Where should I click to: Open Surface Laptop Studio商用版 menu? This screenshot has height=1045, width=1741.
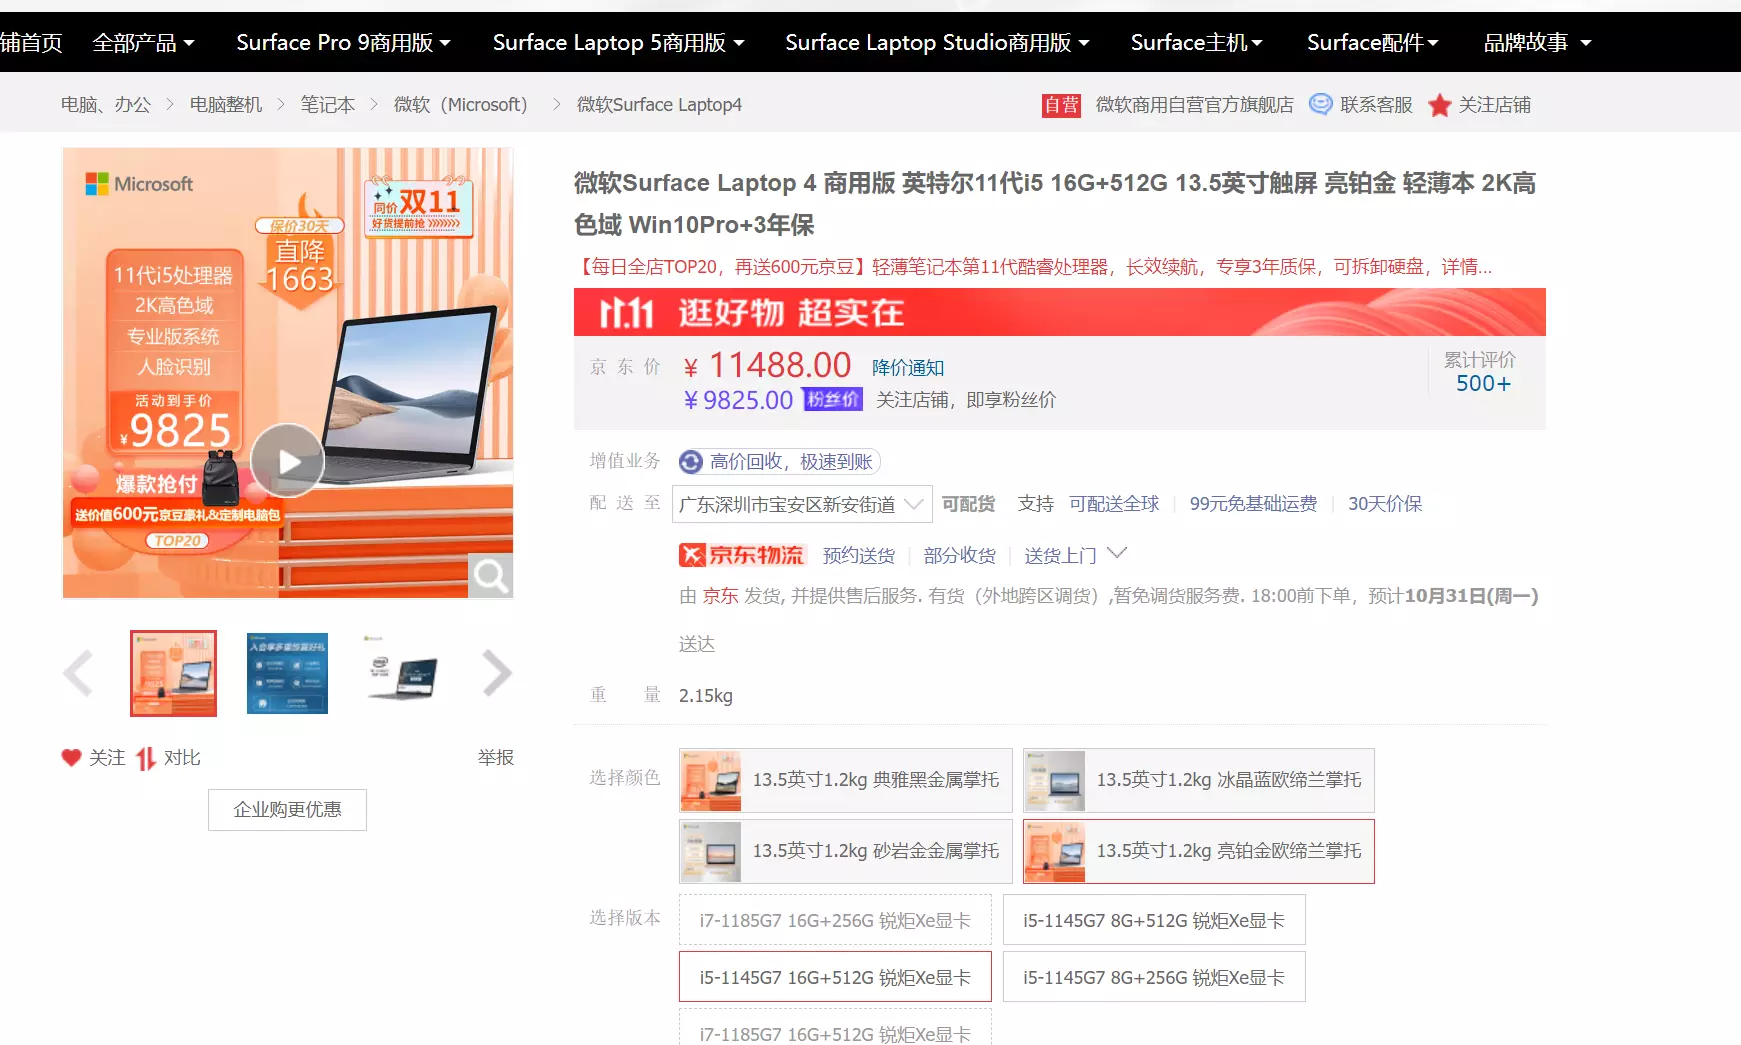click(937, 43)
